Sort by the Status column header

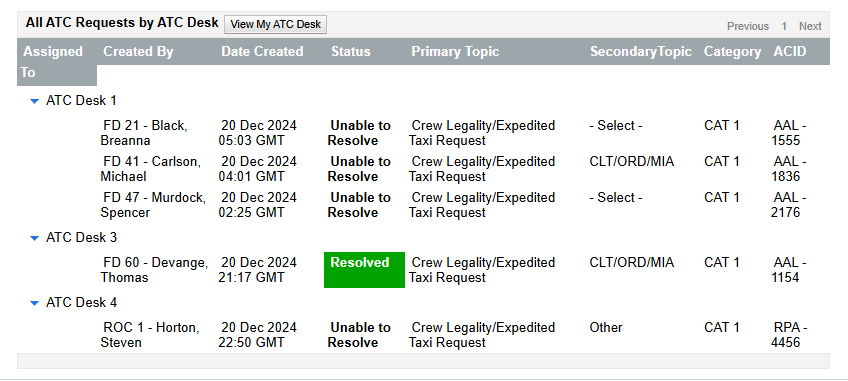(350, 51)
